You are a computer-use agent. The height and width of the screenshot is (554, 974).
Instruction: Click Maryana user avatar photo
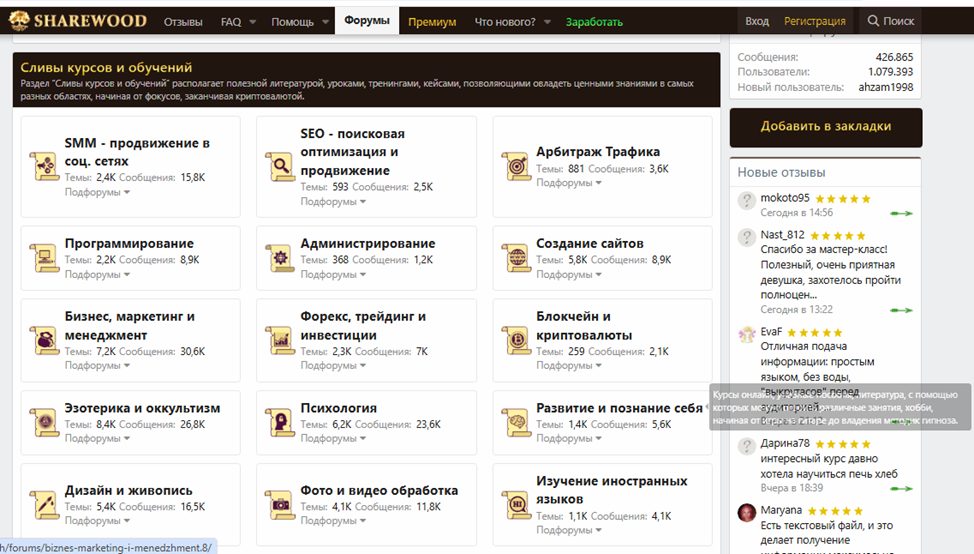pos(746,512)
